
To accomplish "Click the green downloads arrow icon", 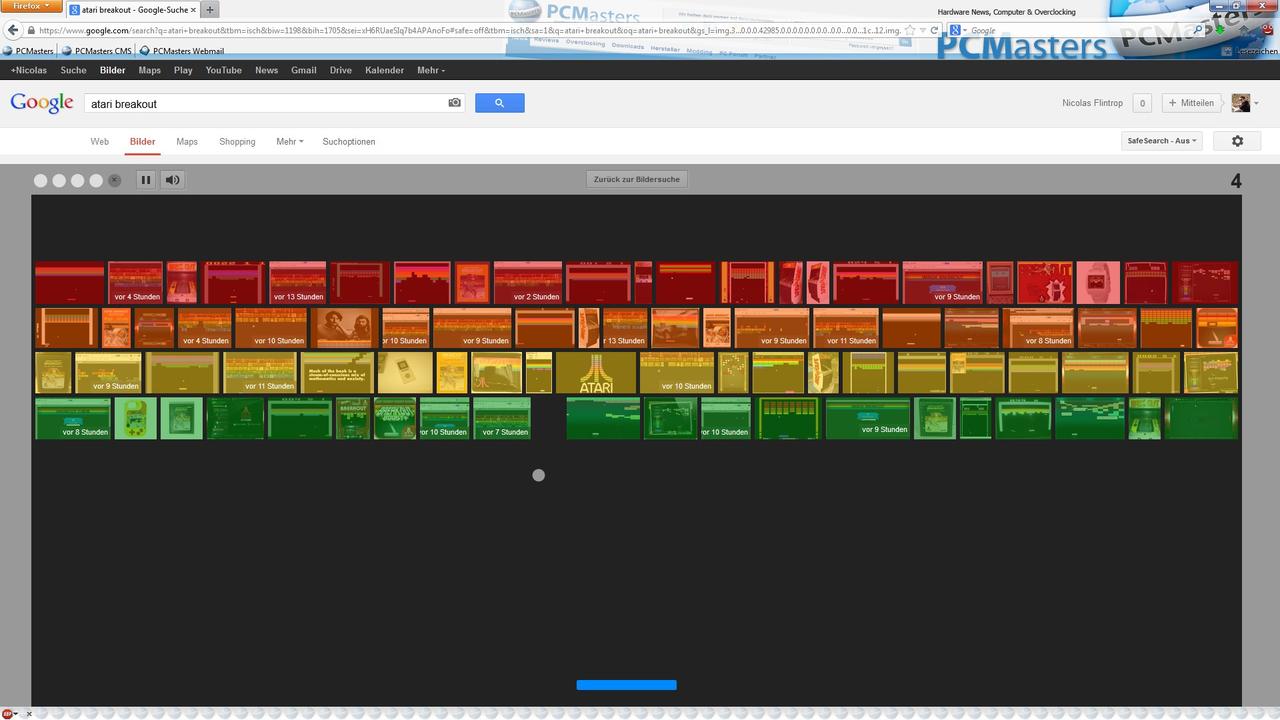I will click(1221, 31).
